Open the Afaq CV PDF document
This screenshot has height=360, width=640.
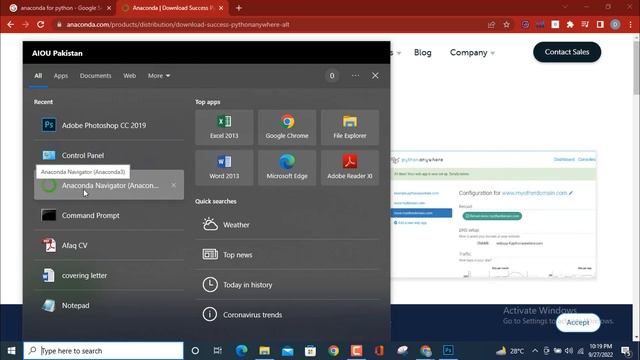(x=109, y=245)
